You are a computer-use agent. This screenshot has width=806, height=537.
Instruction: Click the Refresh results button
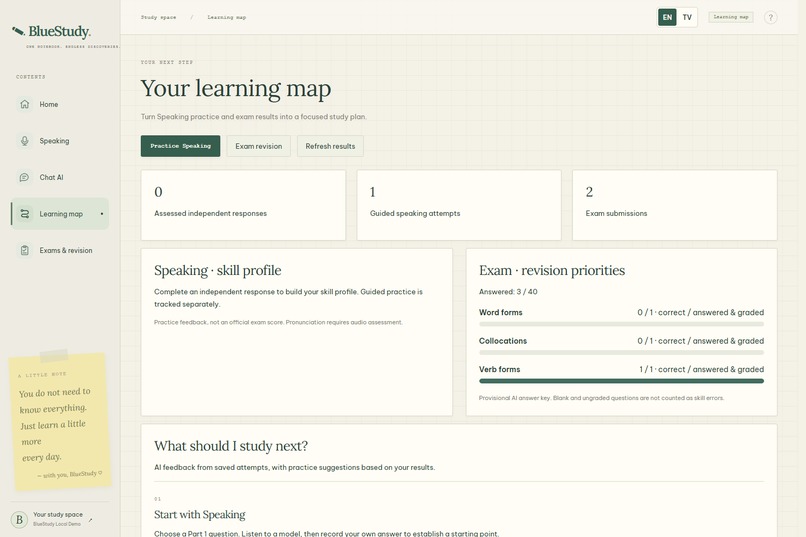330,146
